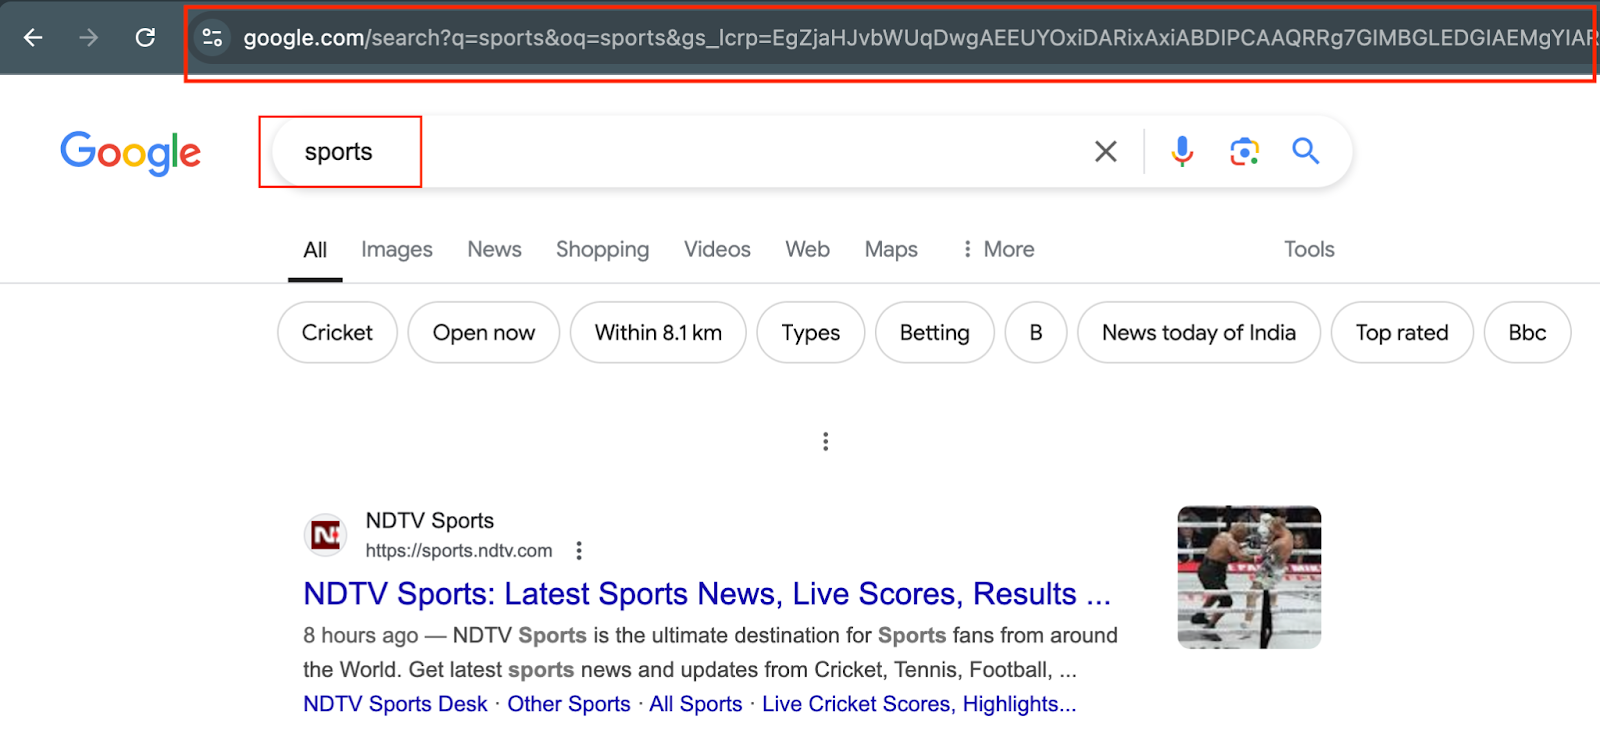Start voice search with microphone icon
1600x755 pixels.
point(1182,151)
